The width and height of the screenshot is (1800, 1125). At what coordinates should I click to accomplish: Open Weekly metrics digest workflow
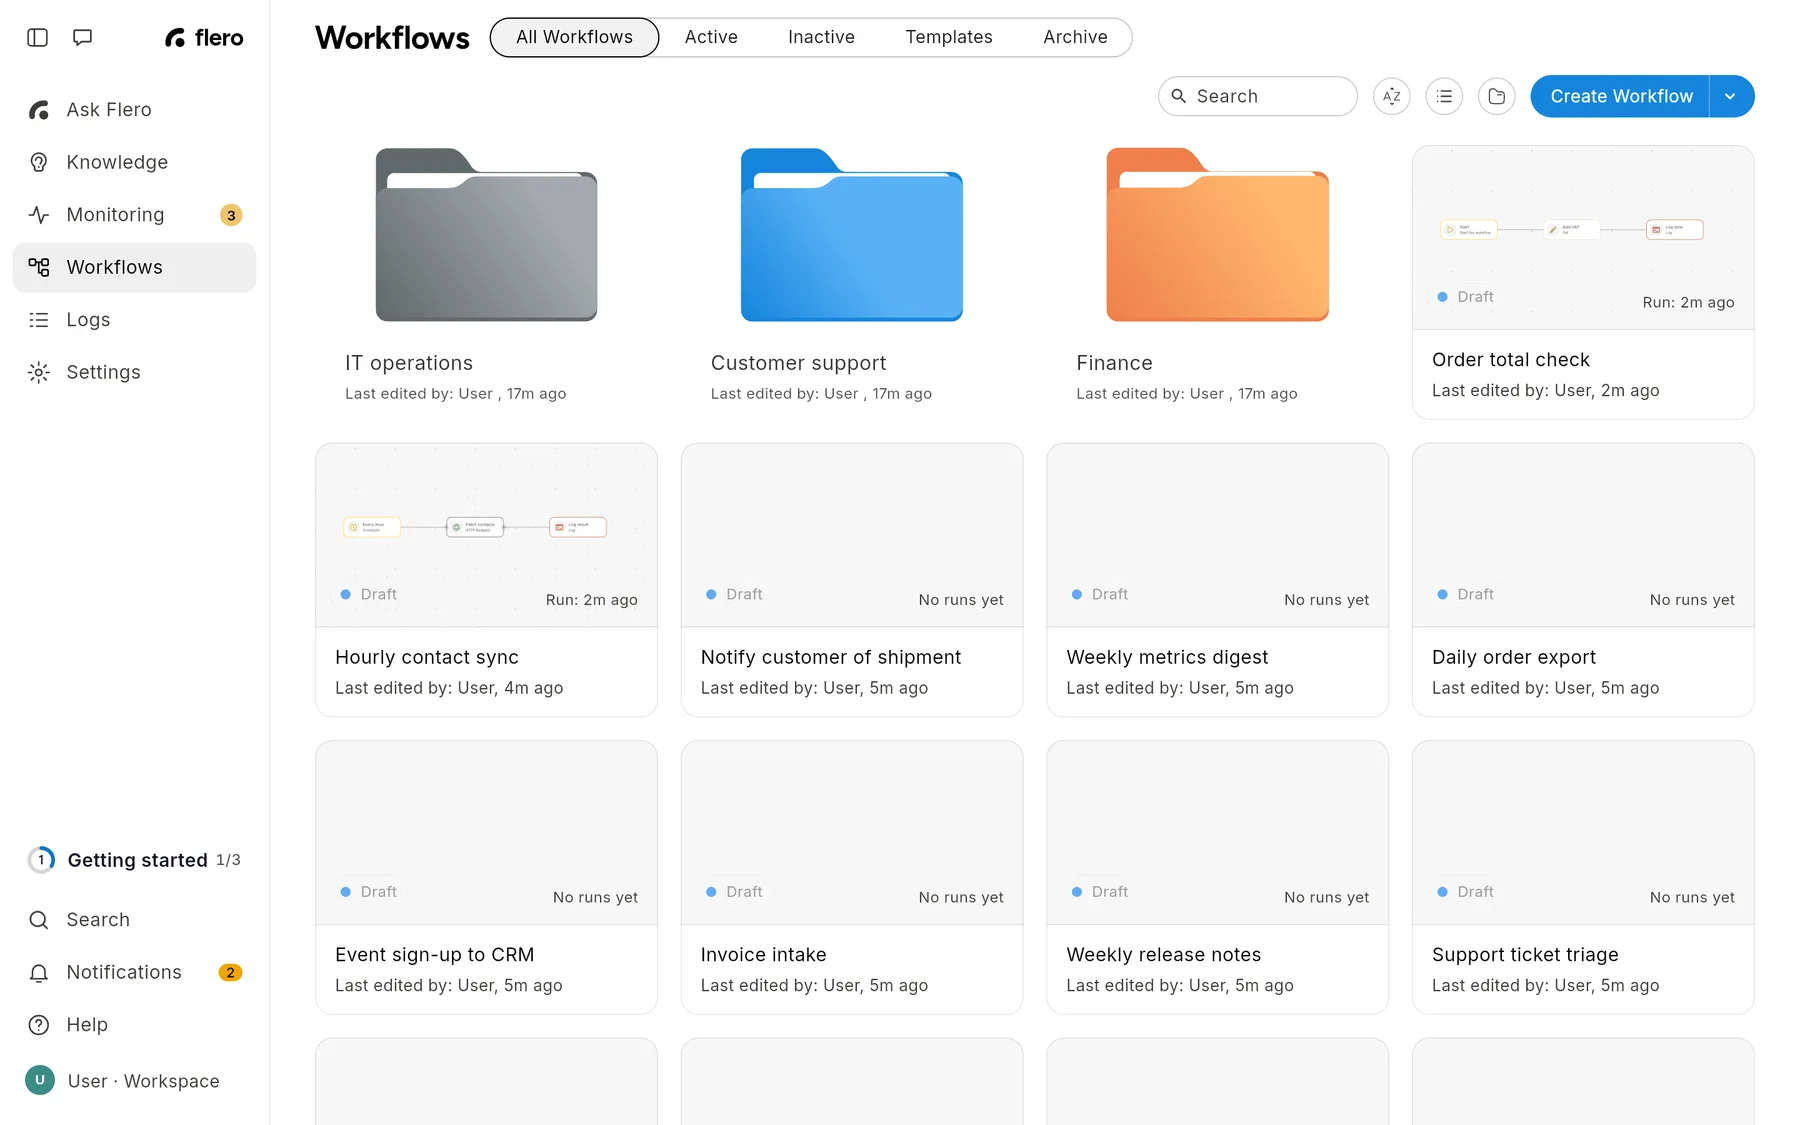tap(1217, 580)
